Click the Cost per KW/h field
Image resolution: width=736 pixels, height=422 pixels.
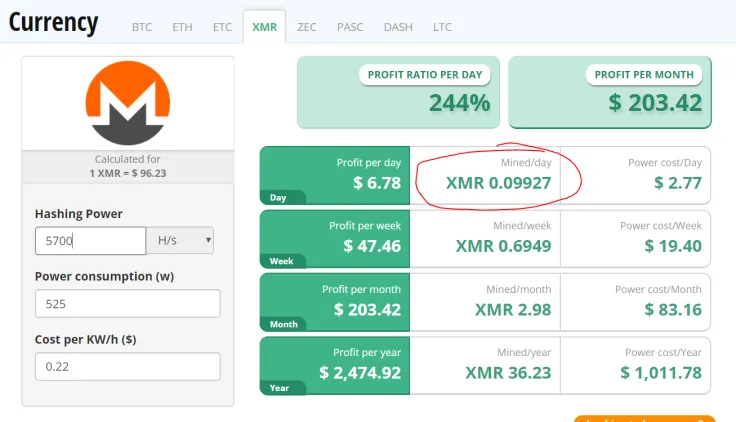[127, 366]
